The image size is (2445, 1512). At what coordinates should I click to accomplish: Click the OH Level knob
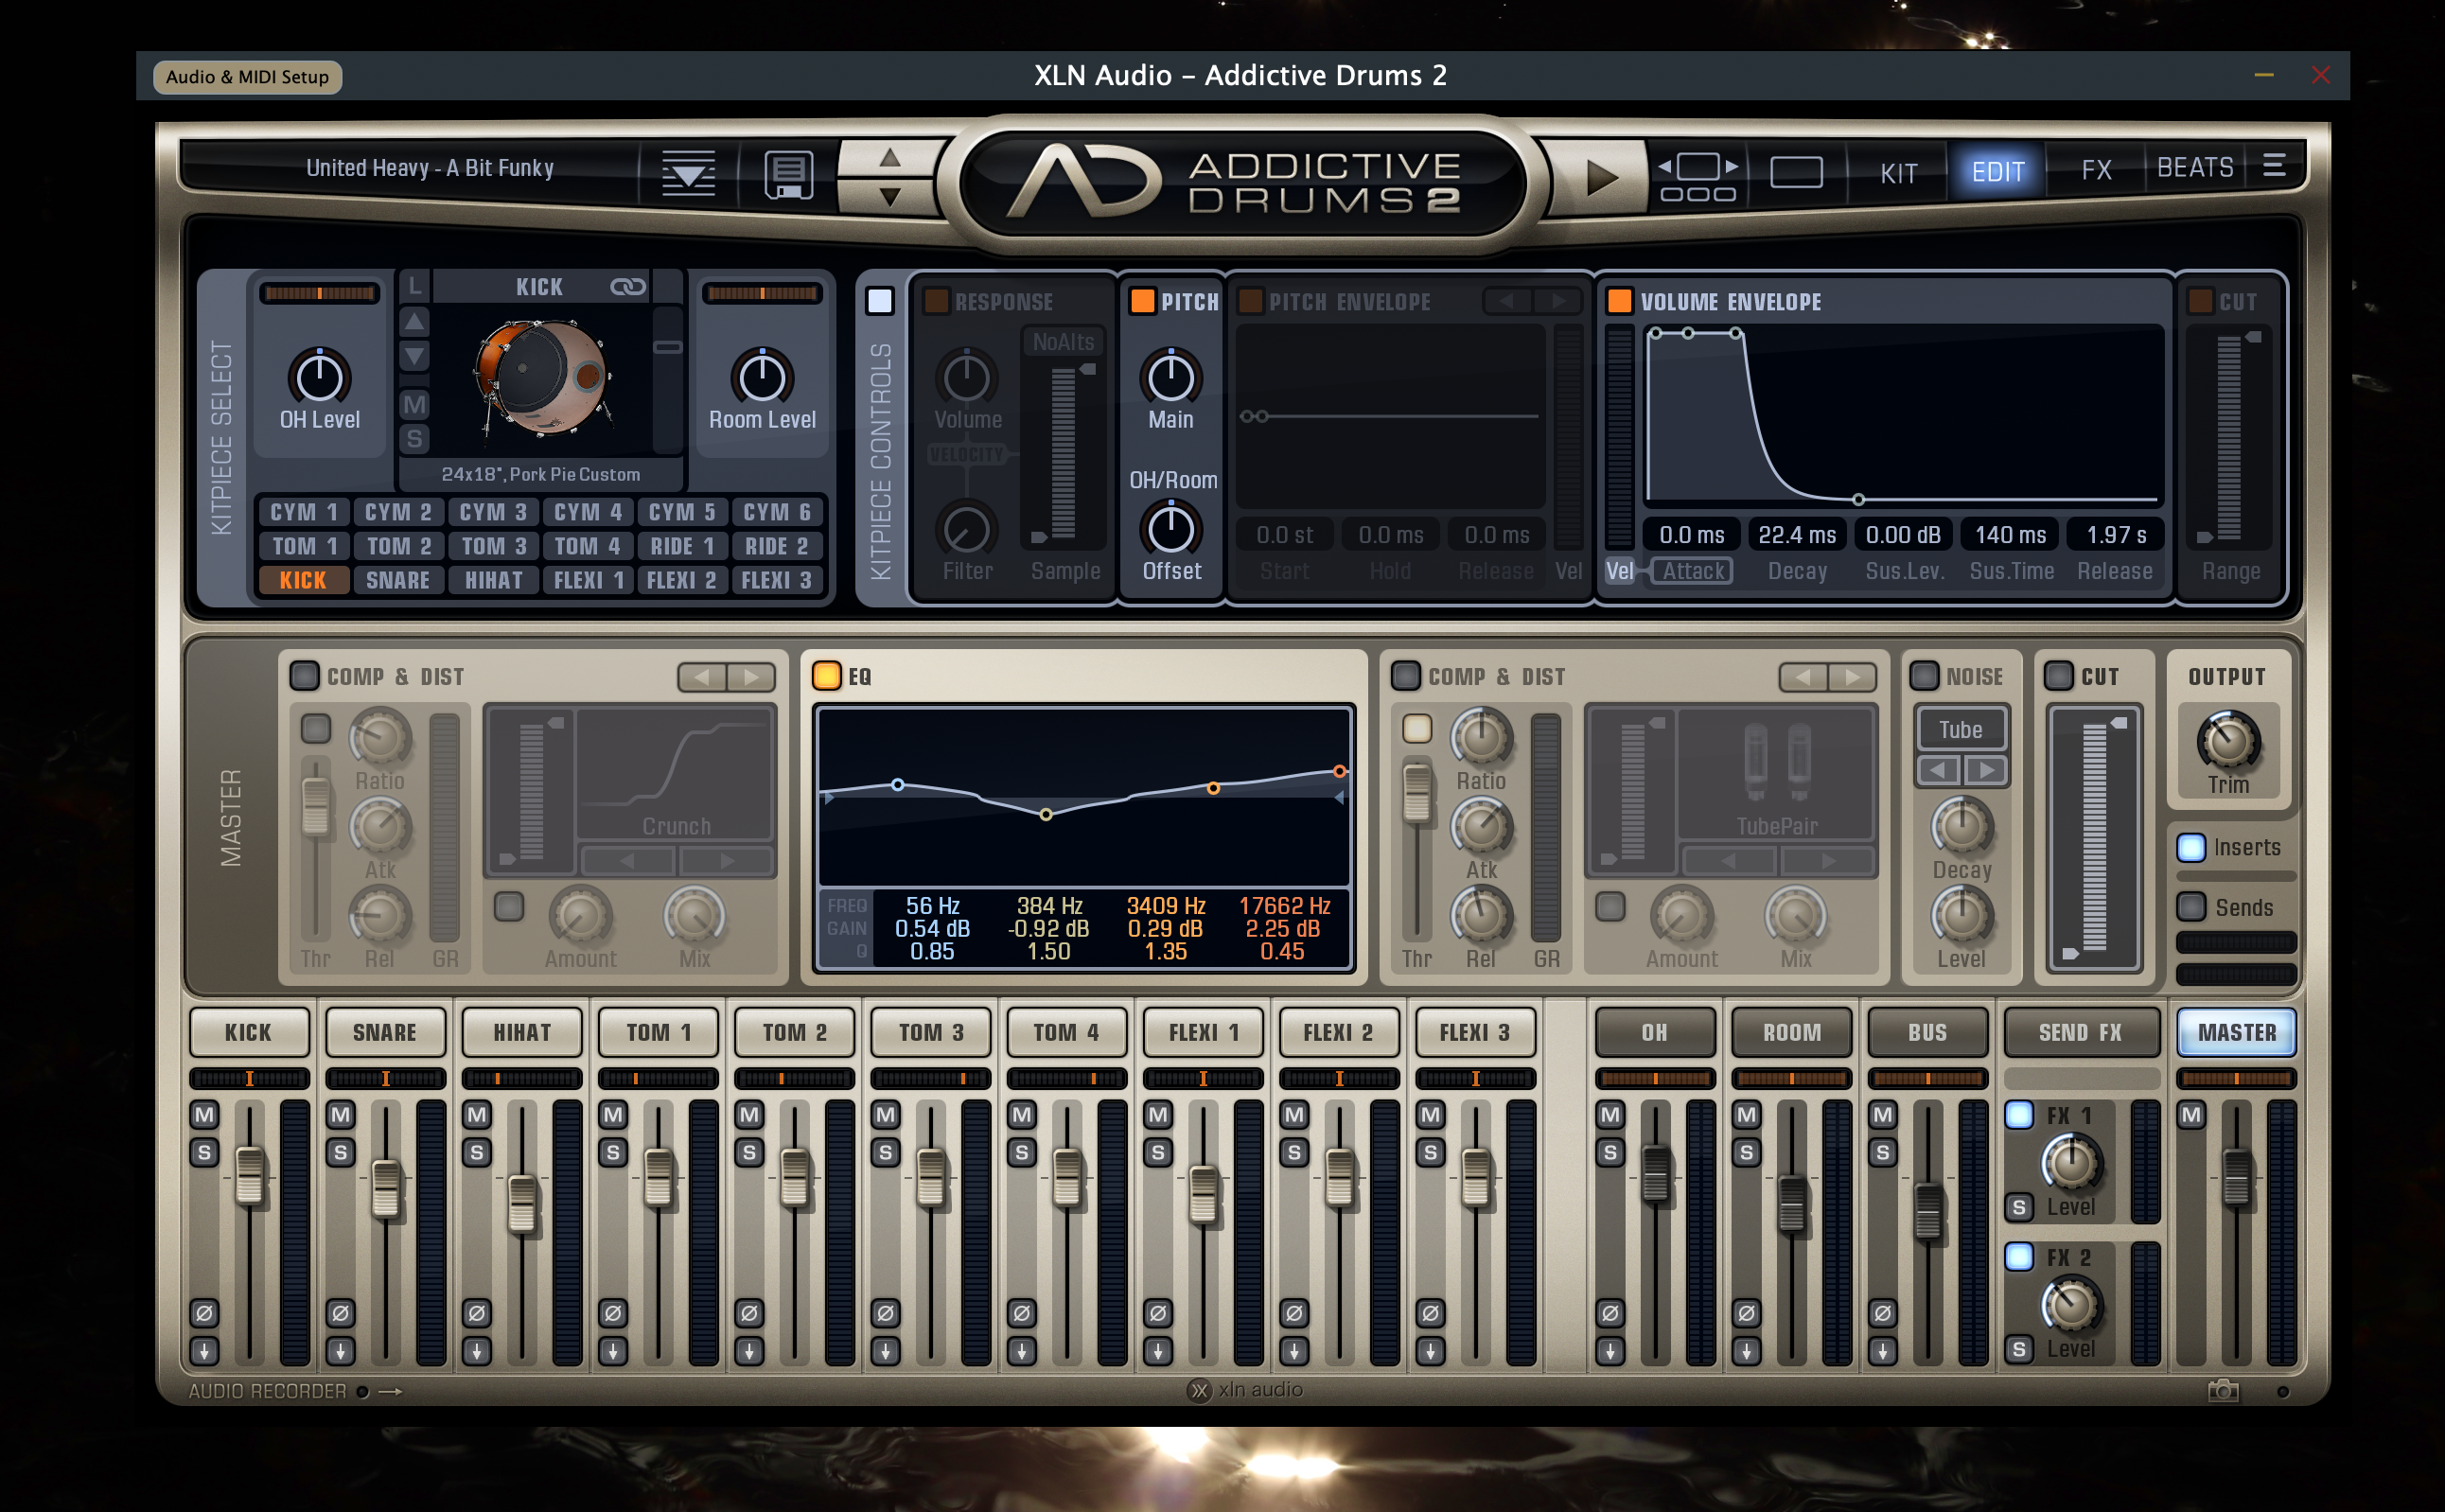point(319,378)
